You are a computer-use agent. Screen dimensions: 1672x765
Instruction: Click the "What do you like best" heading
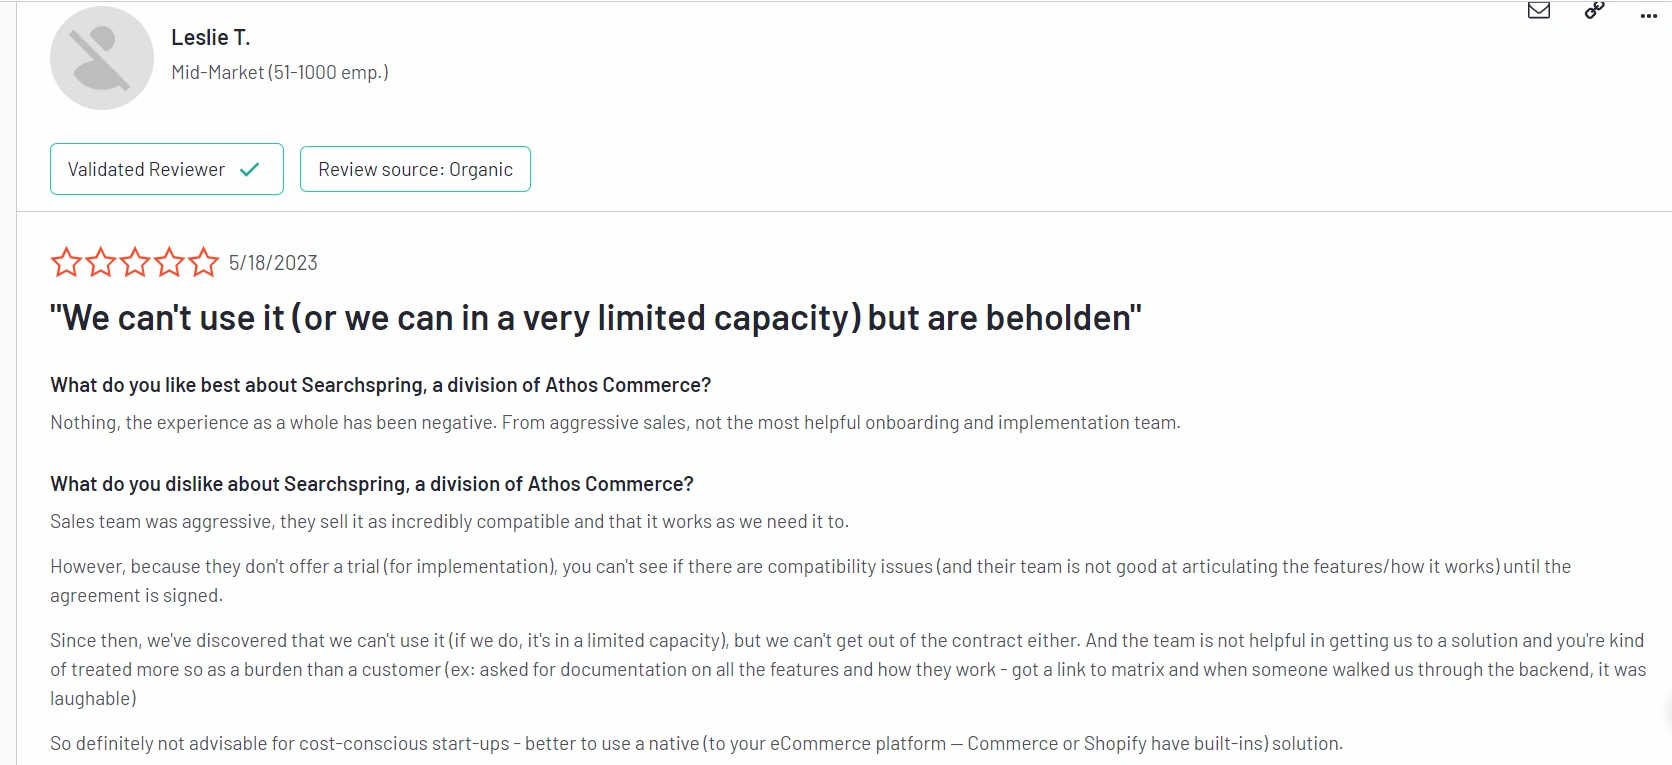pyautogui.click(x=380, y=385)
